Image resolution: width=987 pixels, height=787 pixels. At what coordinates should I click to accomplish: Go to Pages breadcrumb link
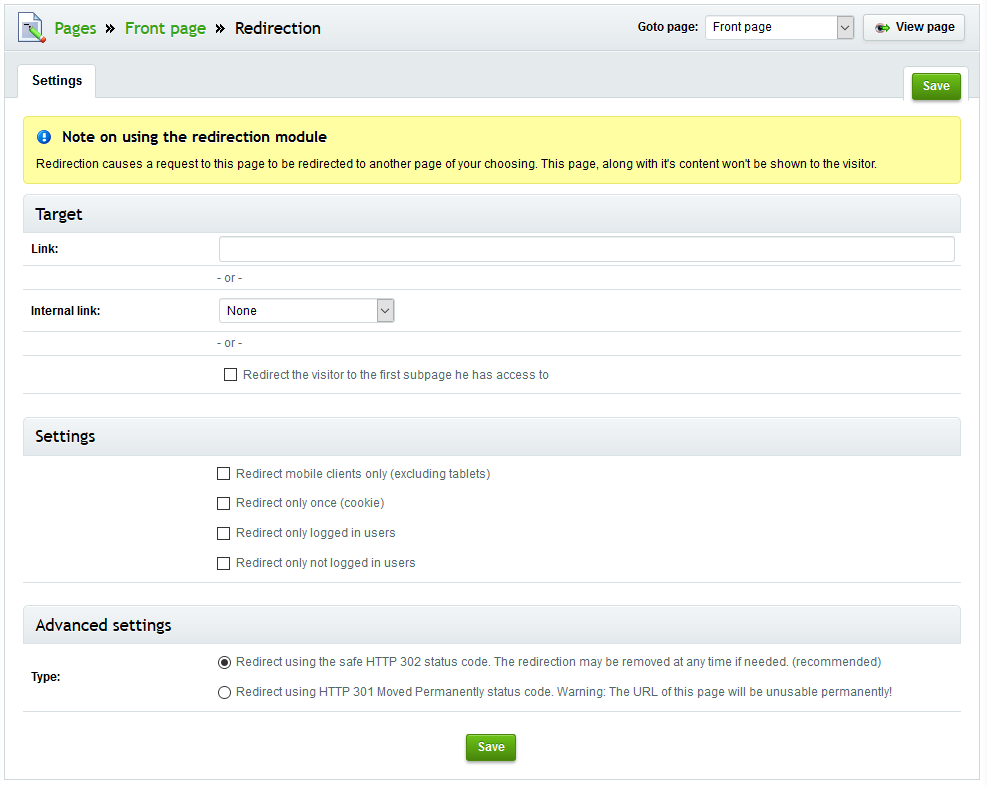[75, 28]
